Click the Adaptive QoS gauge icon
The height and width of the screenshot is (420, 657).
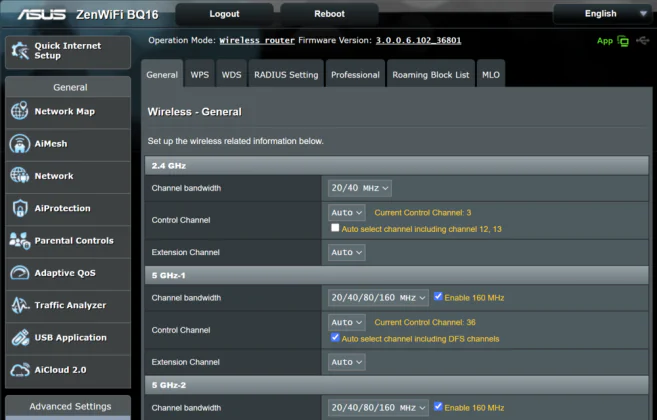pyautogui.click(x=19, y=273)
